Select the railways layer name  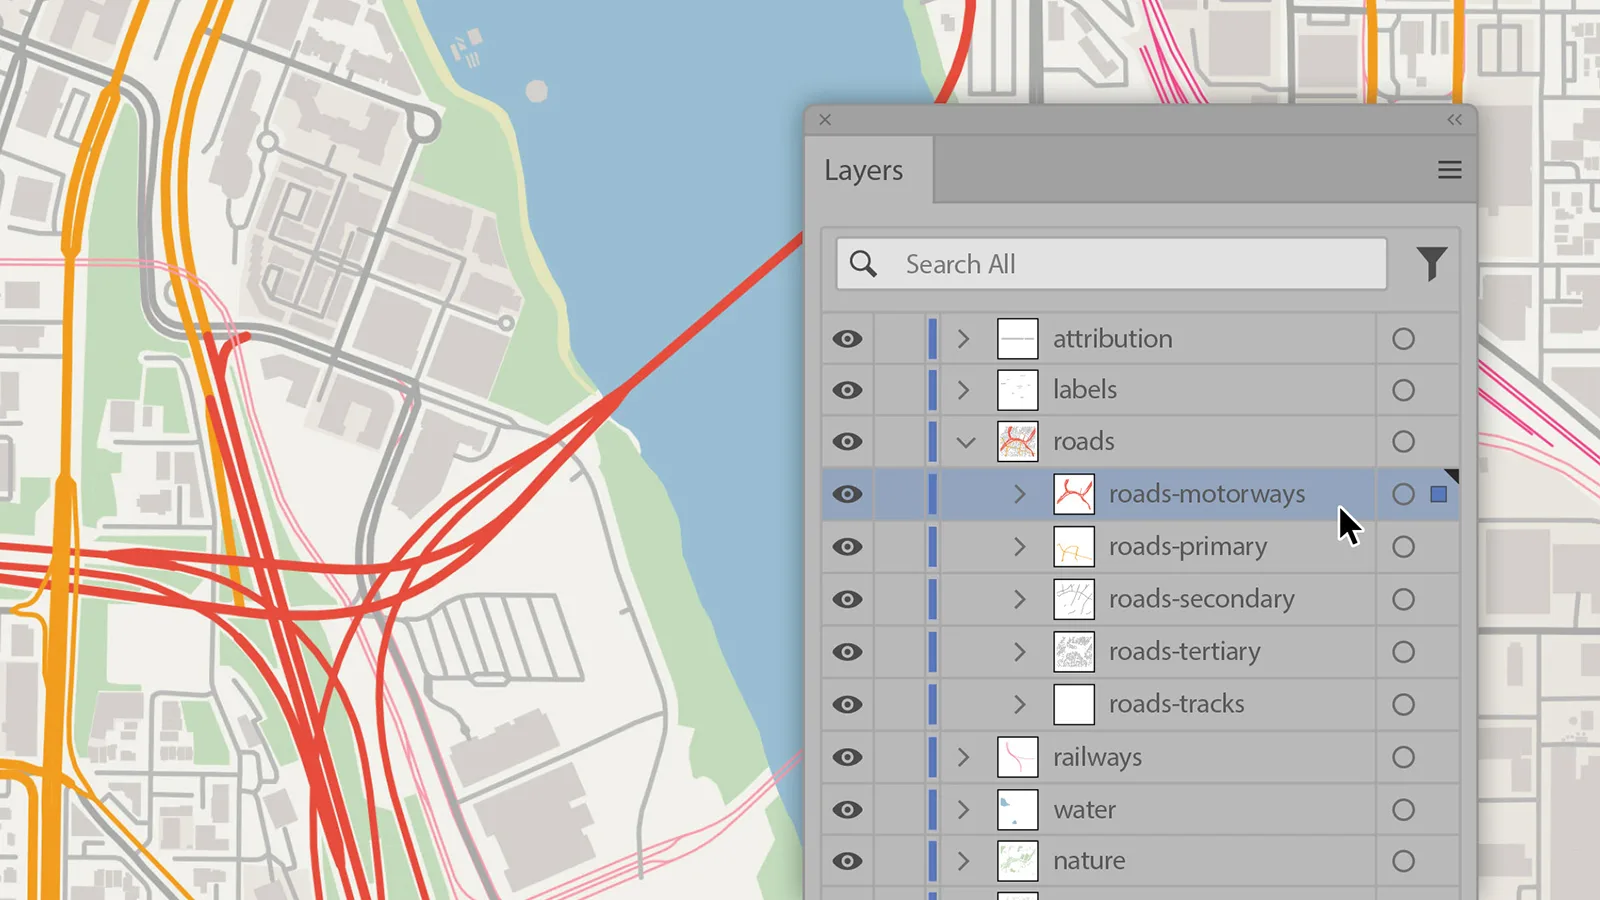pos(1097,758)
